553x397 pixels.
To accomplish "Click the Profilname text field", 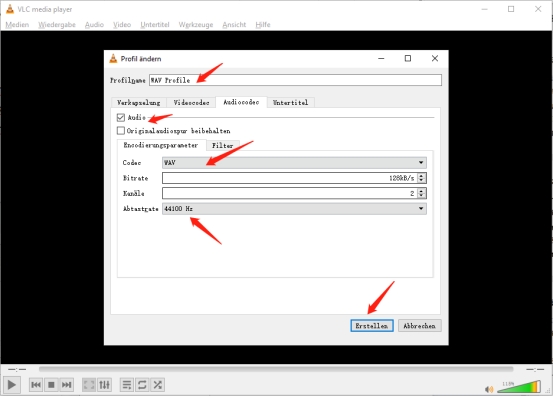I will [x=295, y=80].
